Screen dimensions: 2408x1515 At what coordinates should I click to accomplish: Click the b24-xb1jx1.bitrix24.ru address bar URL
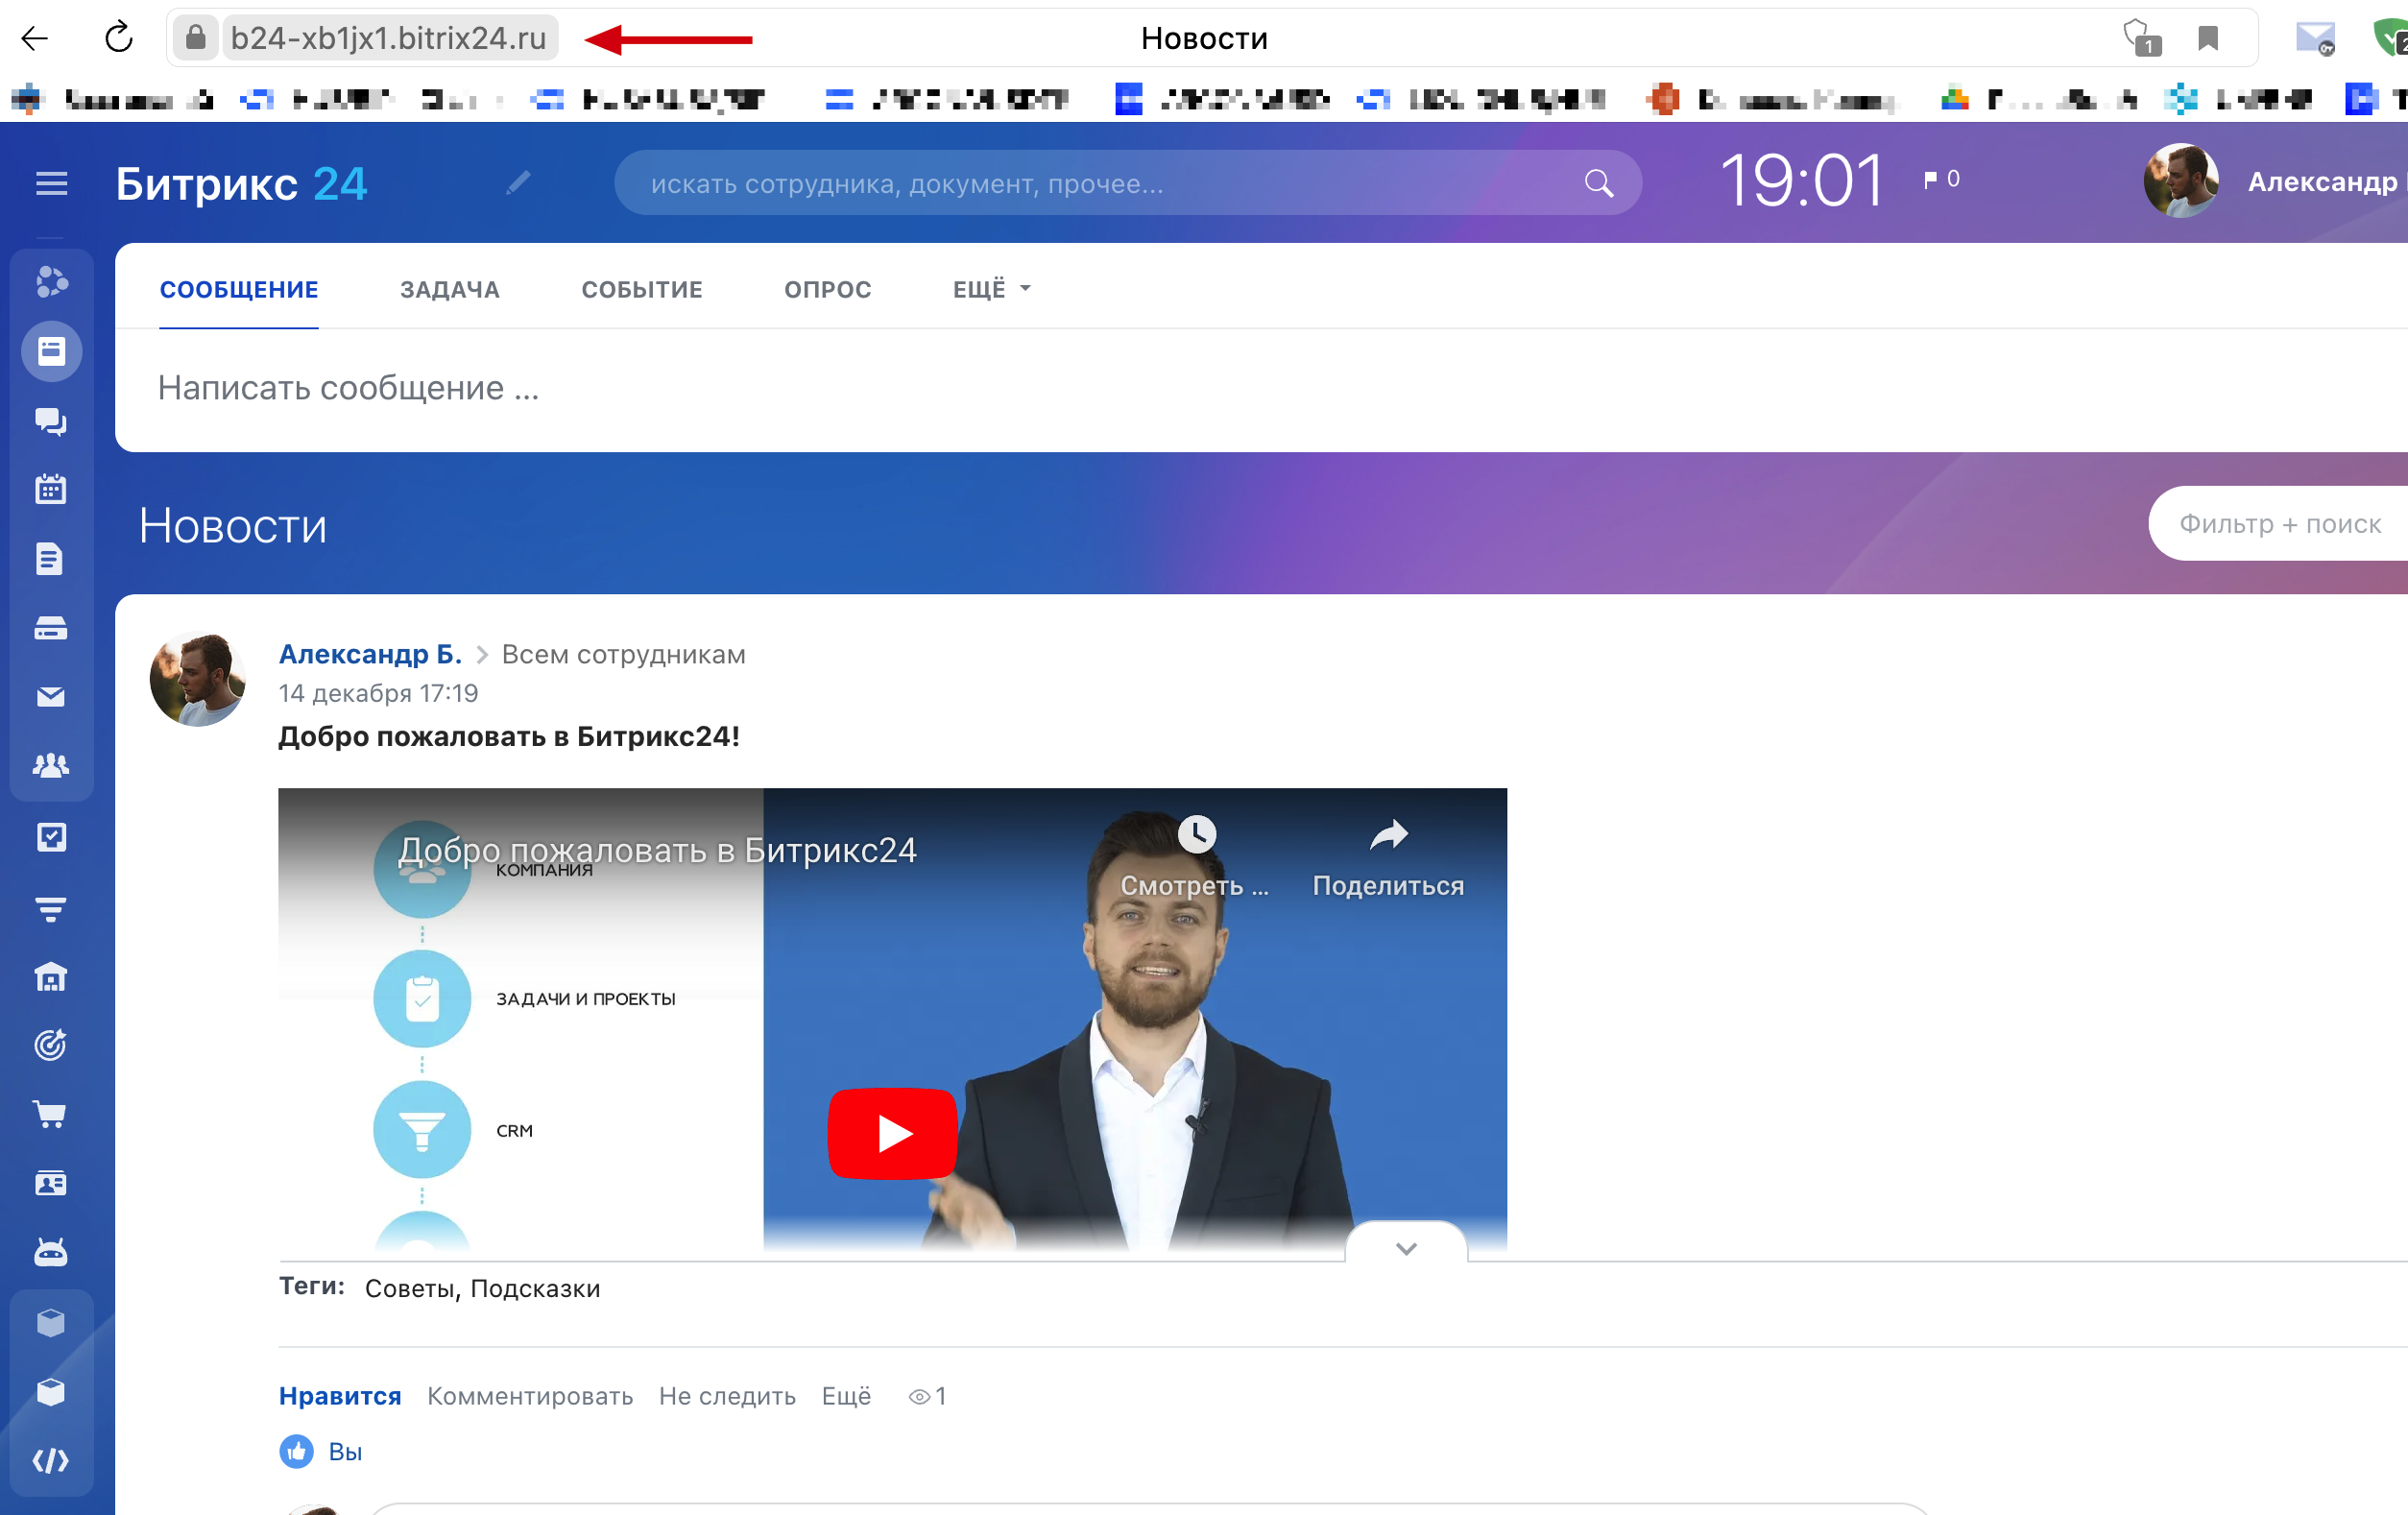click(389, 38)
